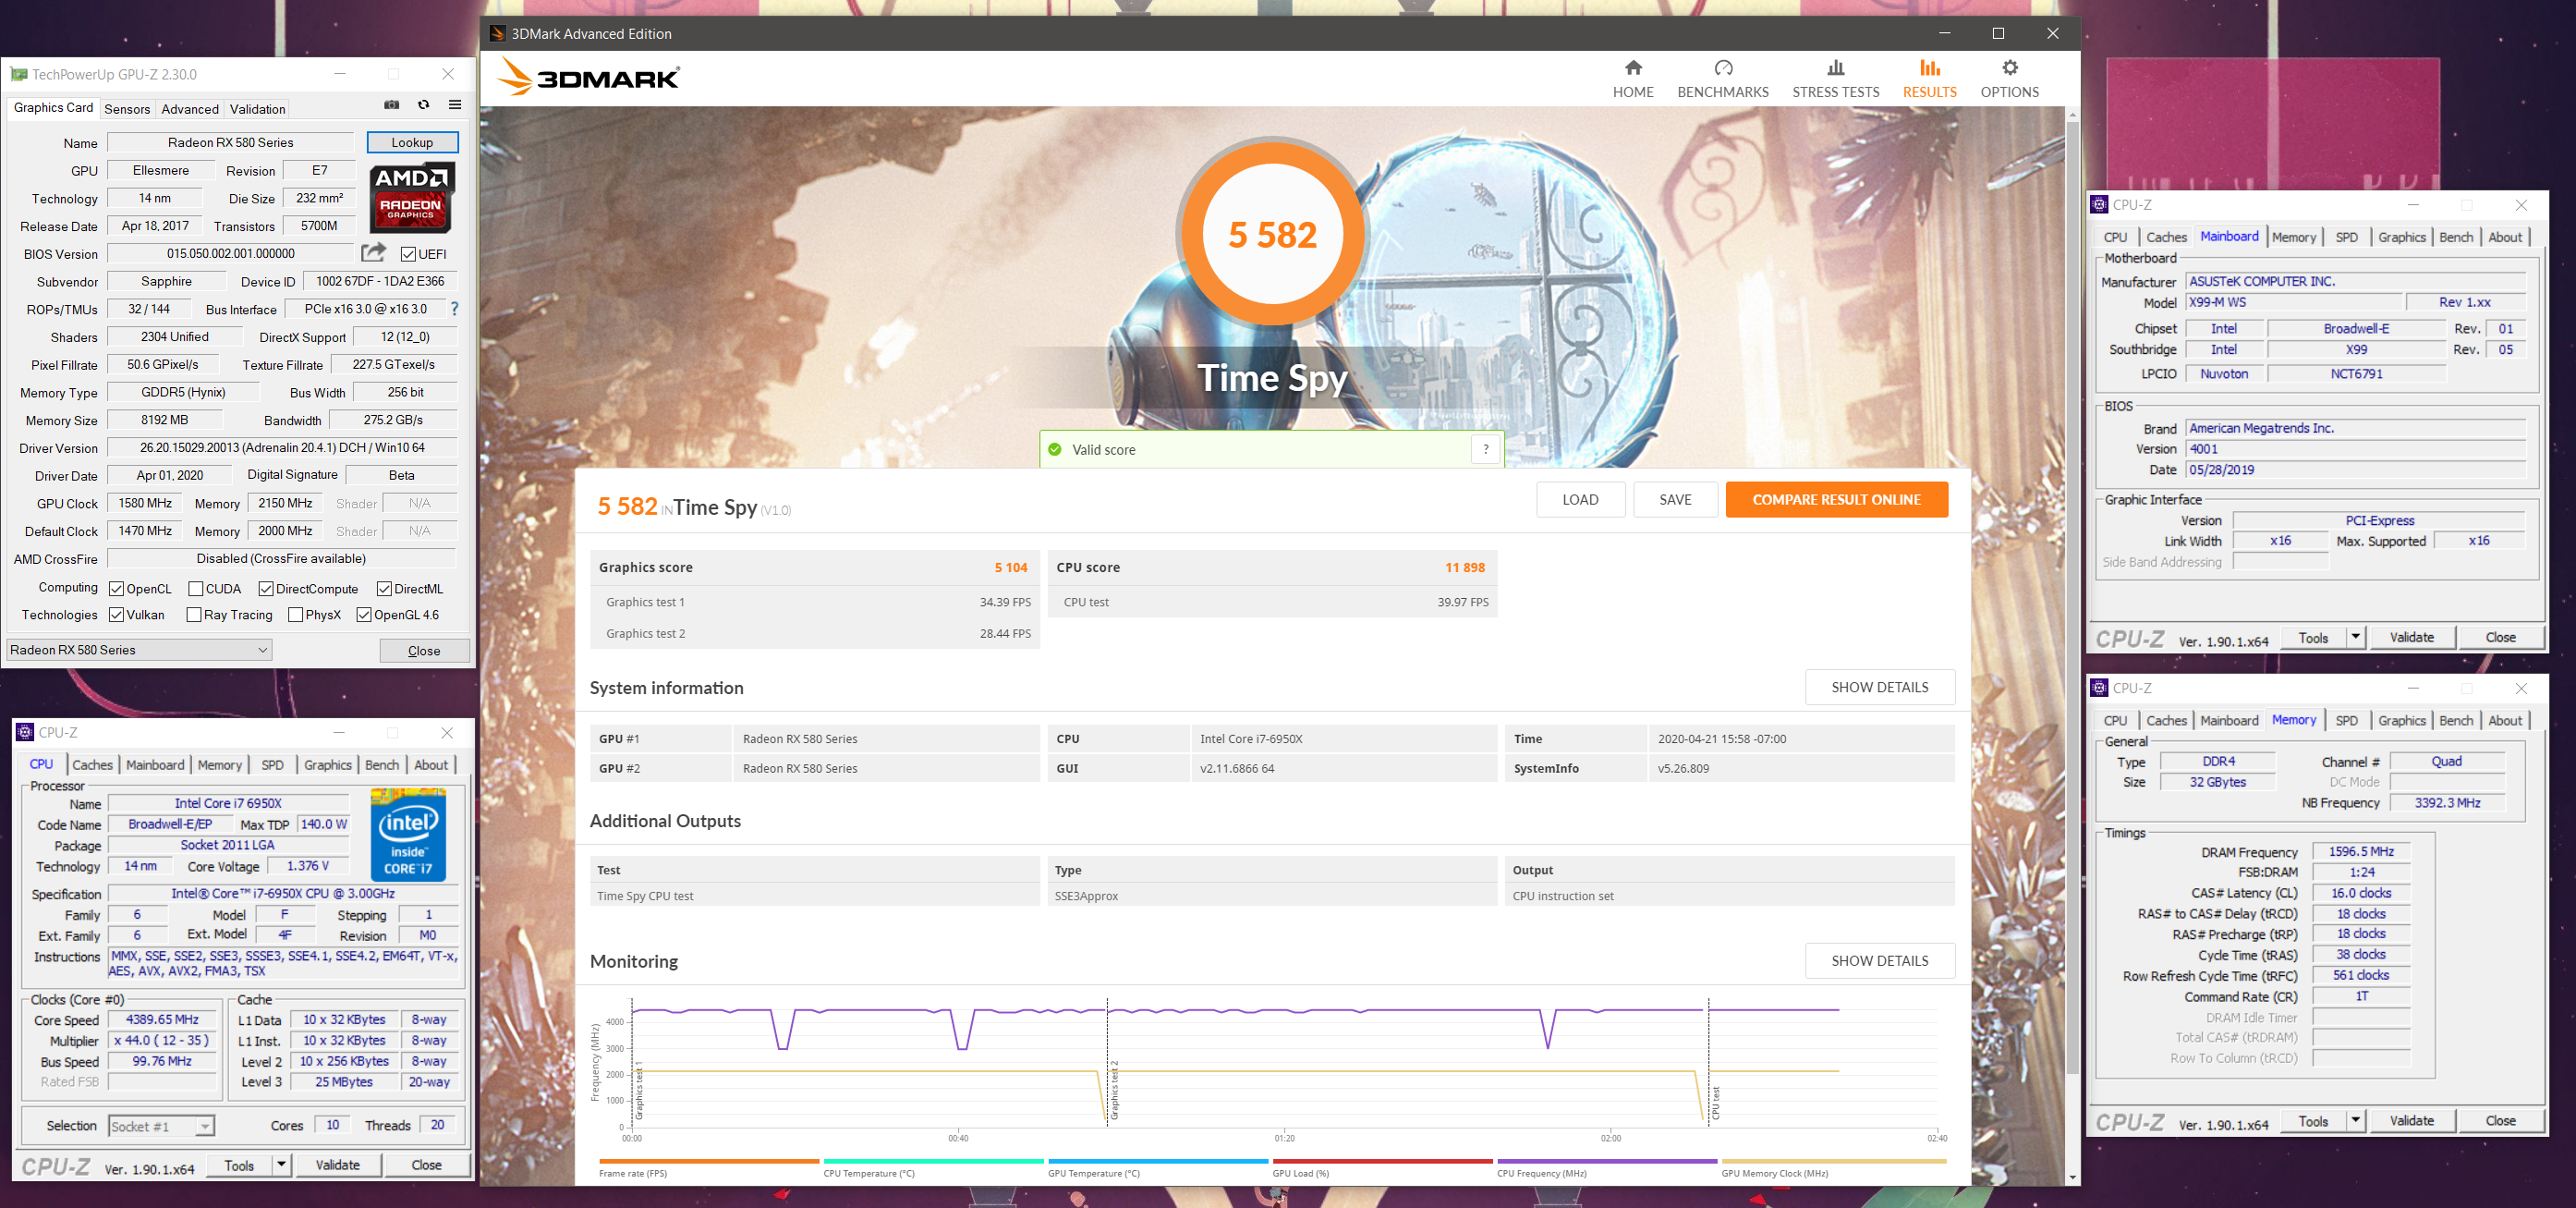The width and height of the screenshot is (2576, 1208).
Task: Click Compare Result Online button
Action: click(x=1836, y=499)
